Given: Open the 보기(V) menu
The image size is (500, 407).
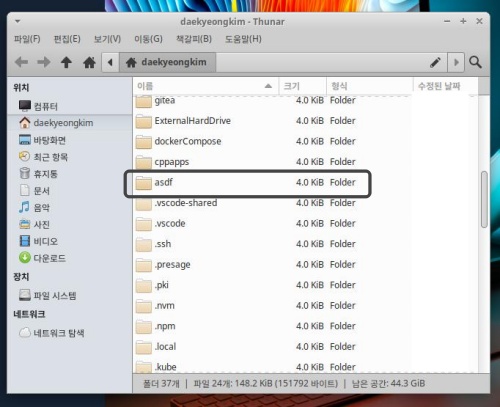Looking at the screenshot, I should [107, 39].
